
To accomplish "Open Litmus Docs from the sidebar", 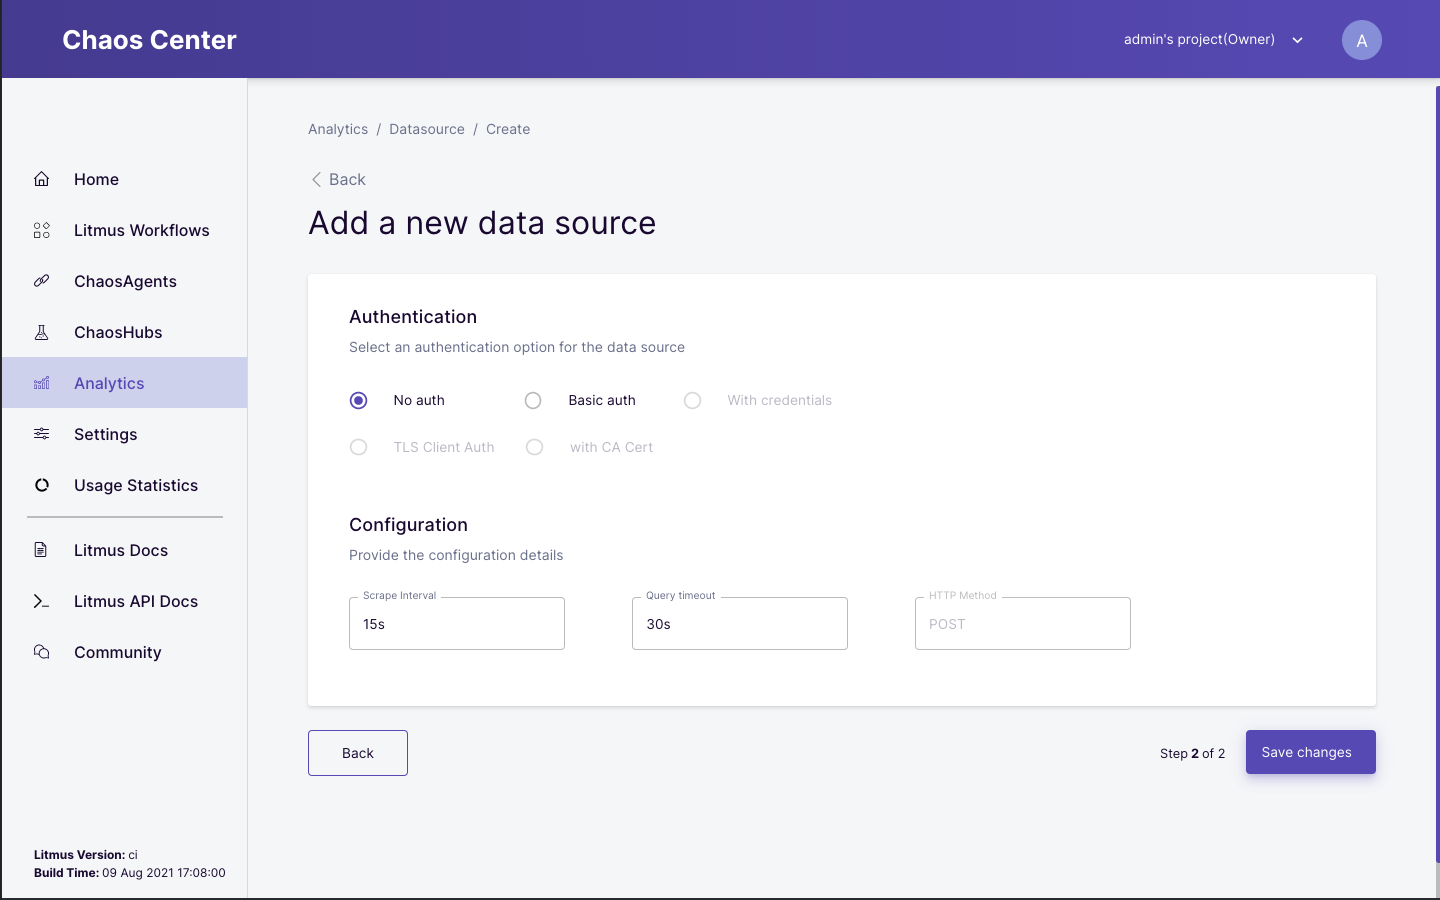I will [120, 550].
